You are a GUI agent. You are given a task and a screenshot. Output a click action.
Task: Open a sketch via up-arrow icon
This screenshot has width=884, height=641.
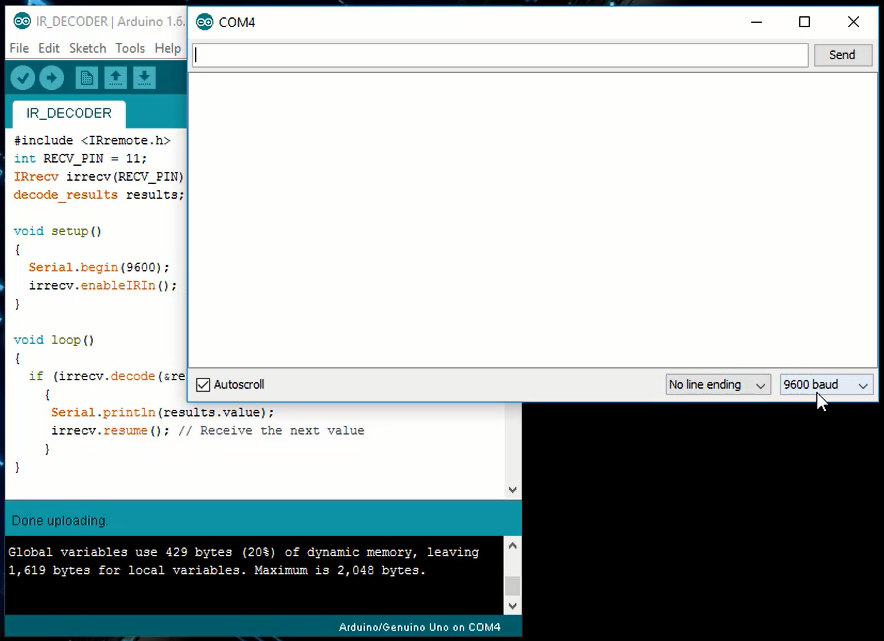(x=116, y=78)
